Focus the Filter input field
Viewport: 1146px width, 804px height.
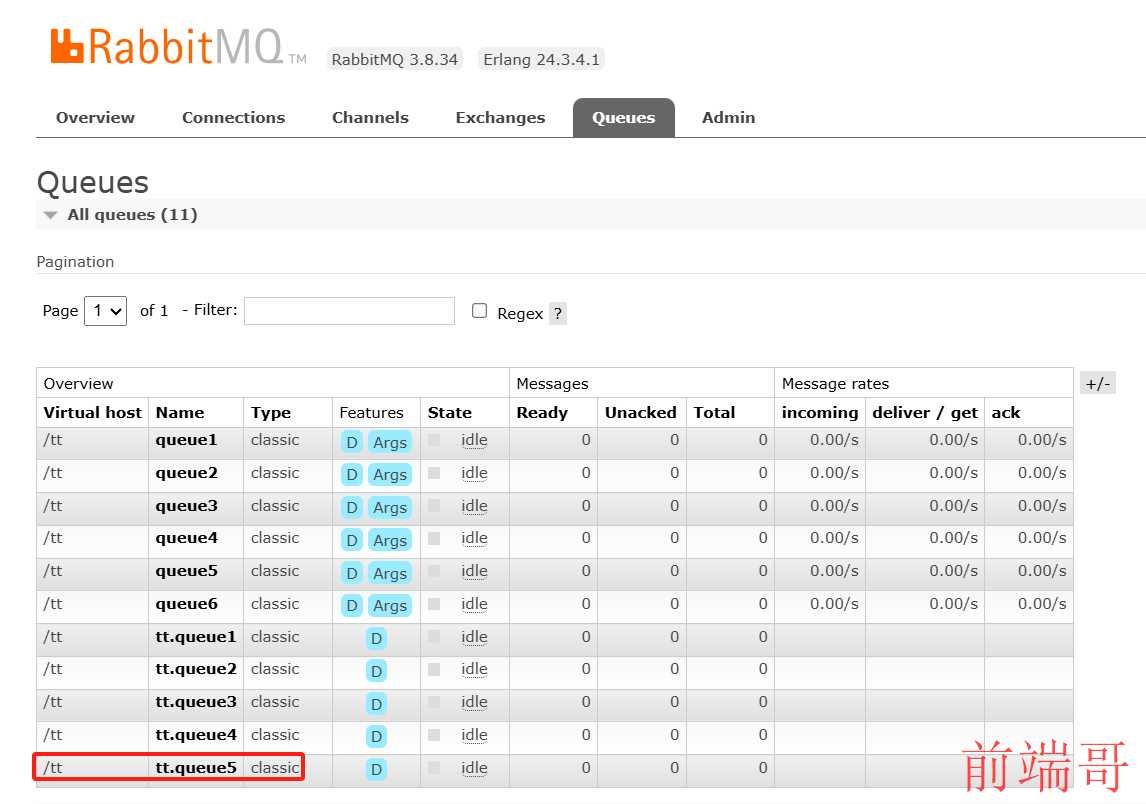[349, 311]
